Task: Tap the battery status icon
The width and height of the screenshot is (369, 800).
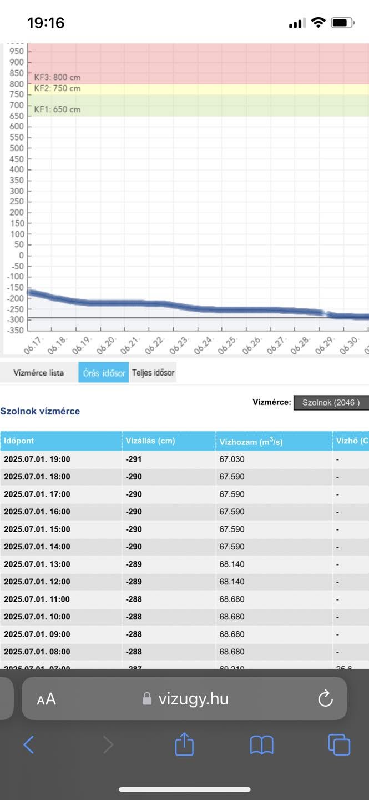Action: point(342,22)
